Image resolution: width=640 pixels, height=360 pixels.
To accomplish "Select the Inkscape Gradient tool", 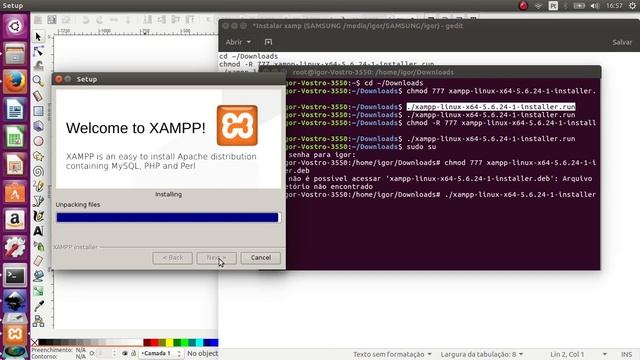I will [x=38, y=291].
